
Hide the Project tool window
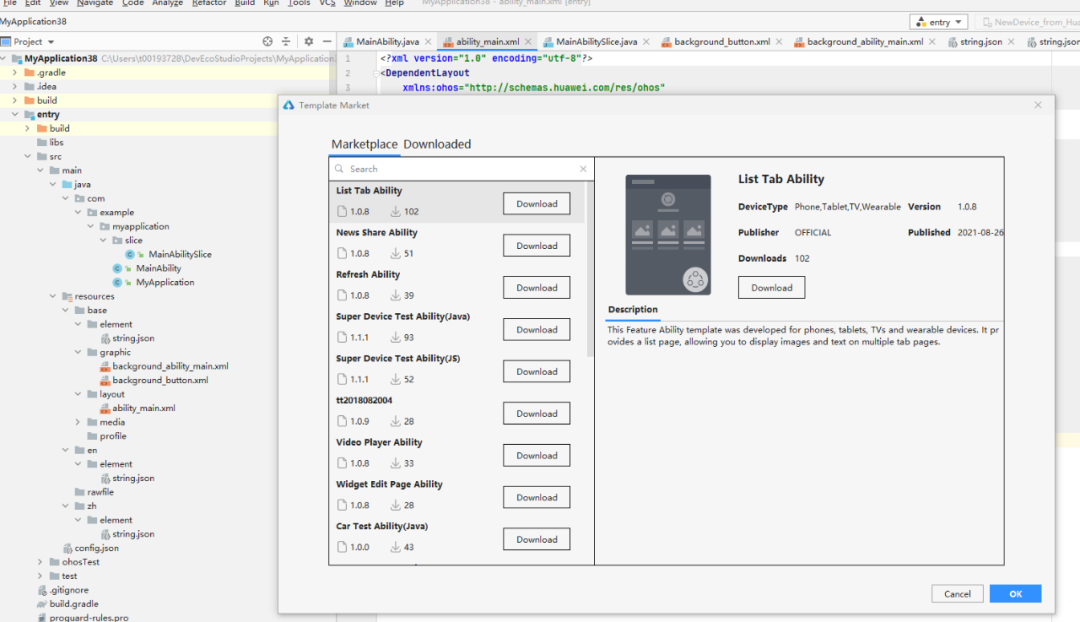click(327, 42)
